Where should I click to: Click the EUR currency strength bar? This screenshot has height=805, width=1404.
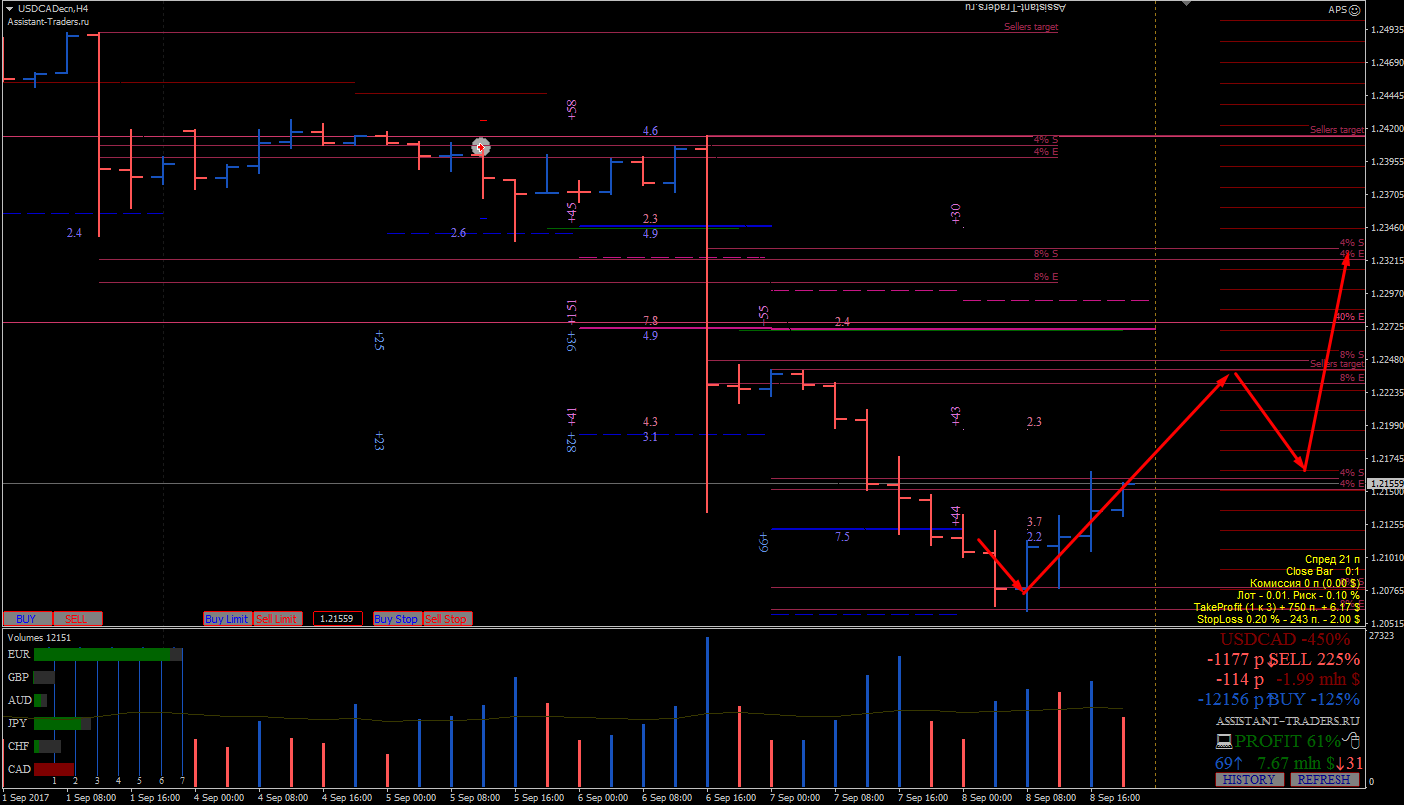[108, 654]
